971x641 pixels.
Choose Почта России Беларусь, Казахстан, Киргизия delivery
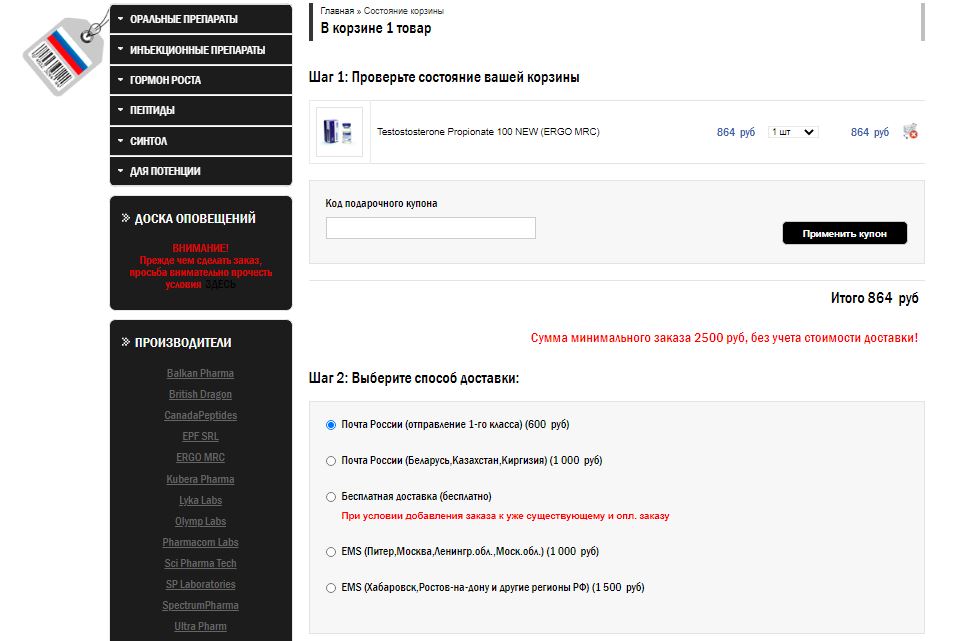click(331, 461)
